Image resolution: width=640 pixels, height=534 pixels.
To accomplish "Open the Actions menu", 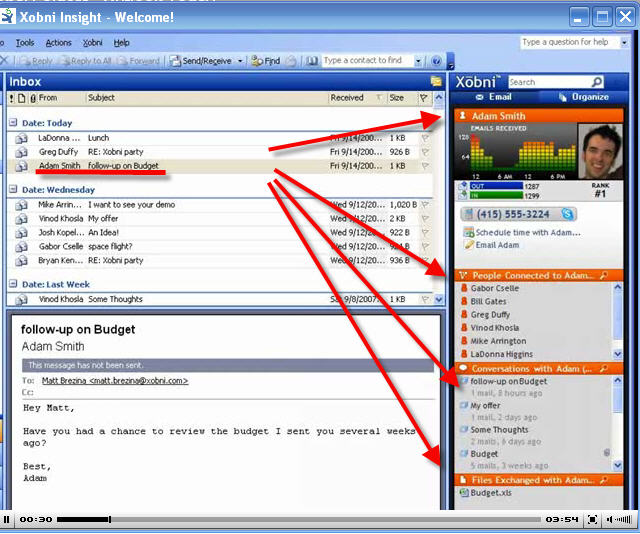I will click(58, 42).
